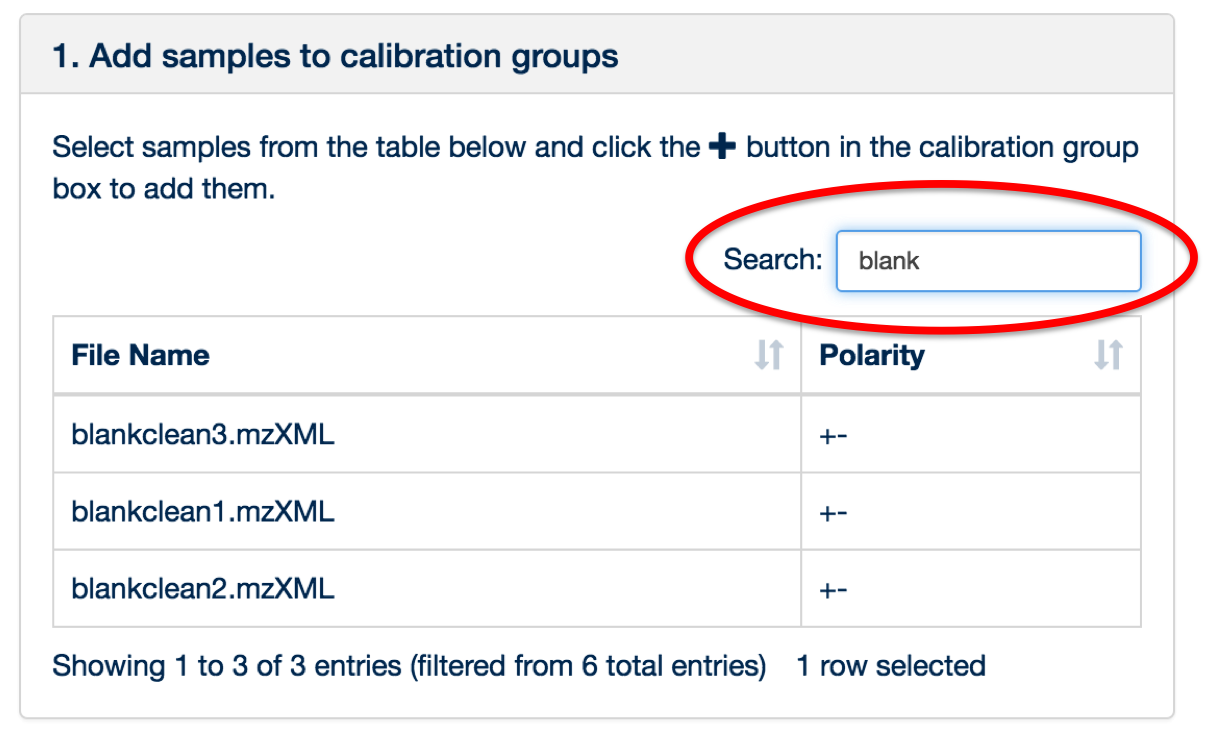Click the Polarity column header label
This screenshot has height=737, width=1205.
click(x=872, y=355)
